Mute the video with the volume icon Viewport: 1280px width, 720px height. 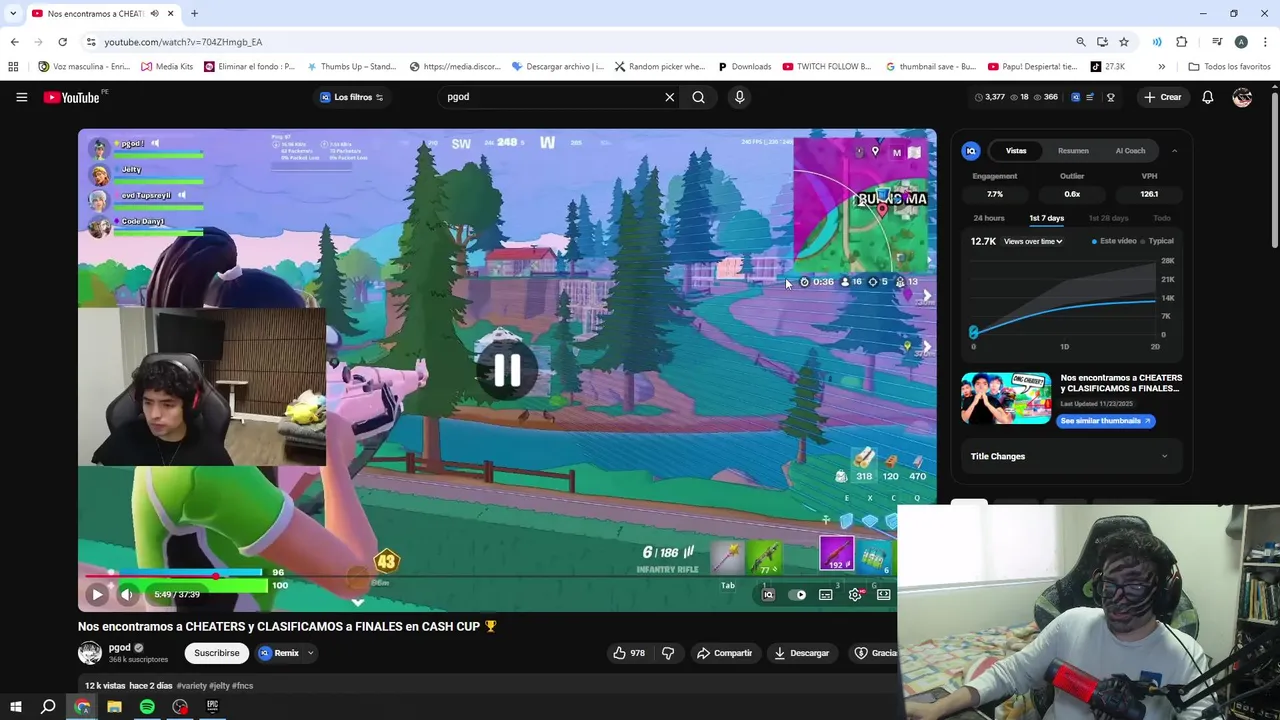click(x=127, y=594)
